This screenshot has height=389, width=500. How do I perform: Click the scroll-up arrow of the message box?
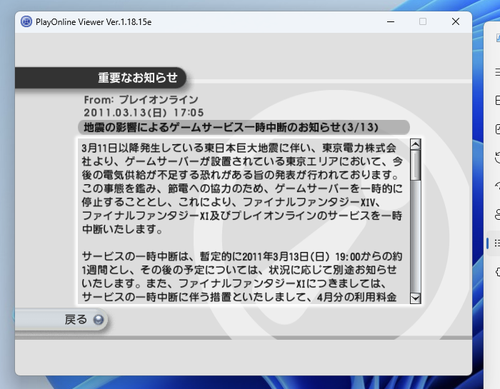pos(415,144)
